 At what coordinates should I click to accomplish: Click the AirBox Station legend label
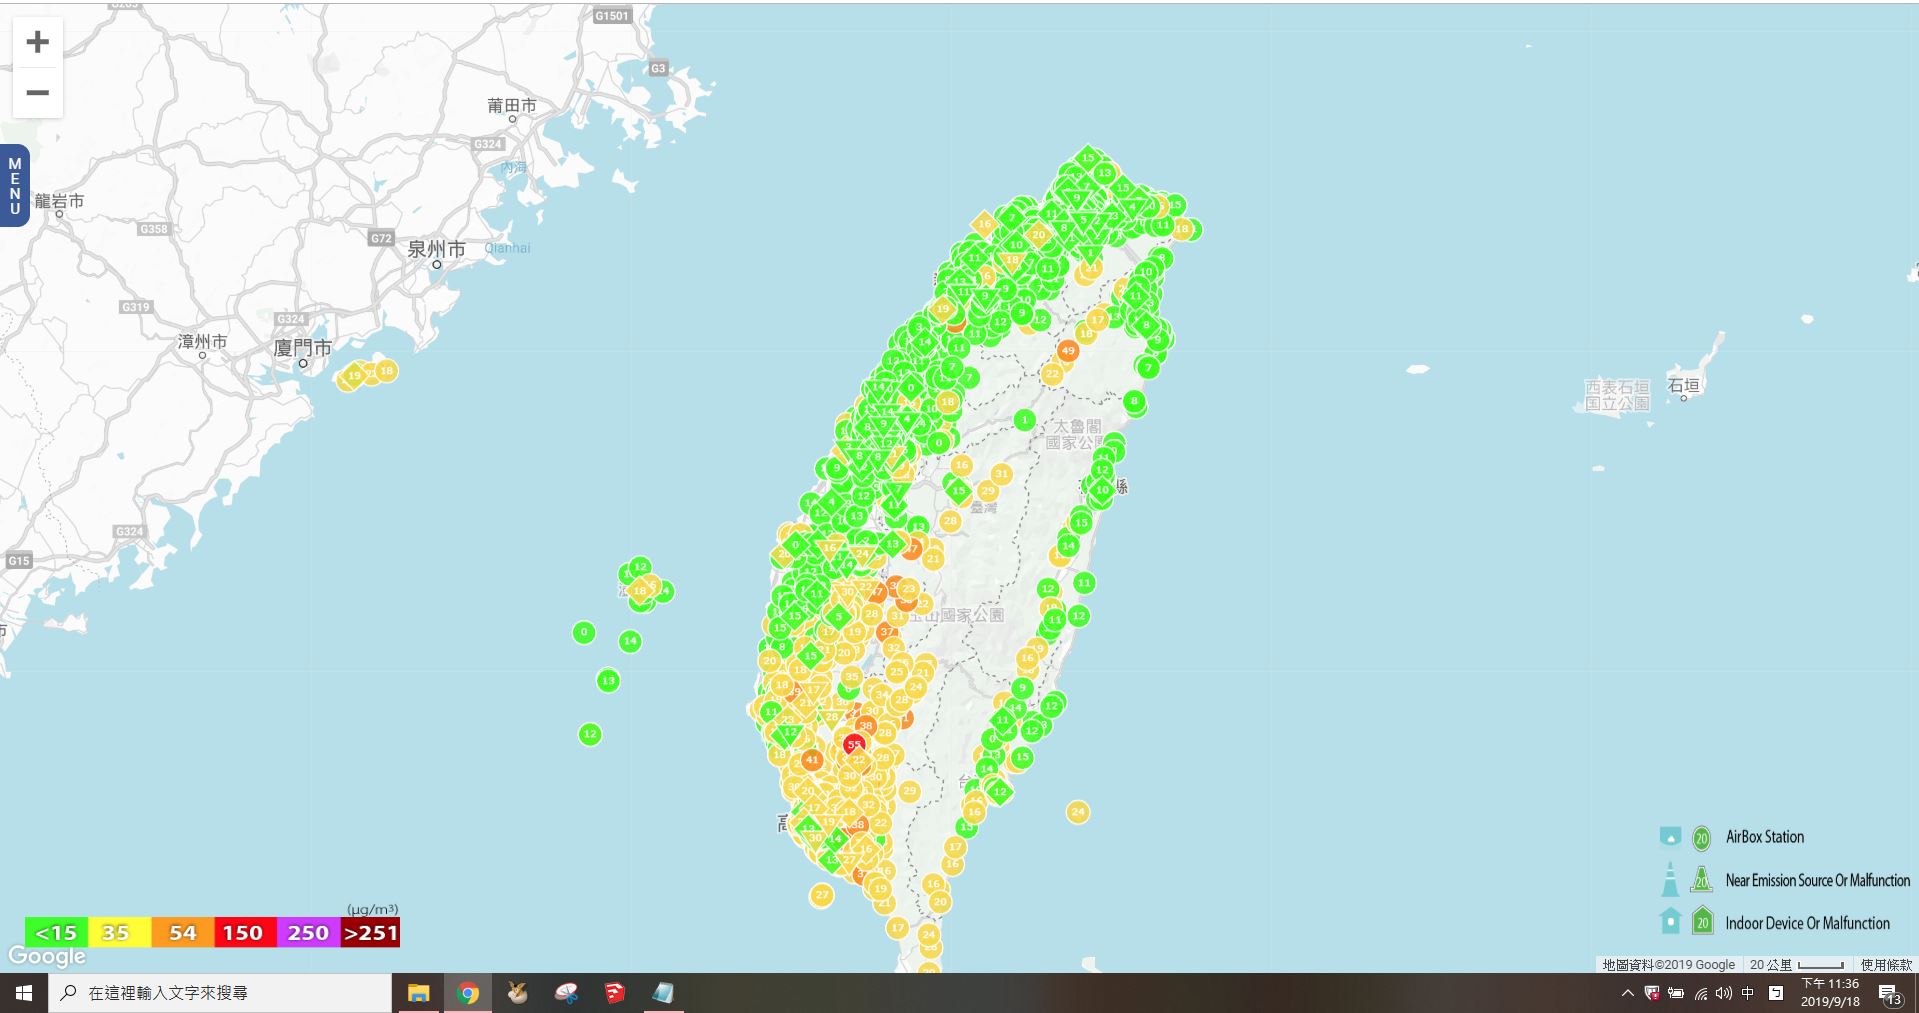coord(1765,837)
